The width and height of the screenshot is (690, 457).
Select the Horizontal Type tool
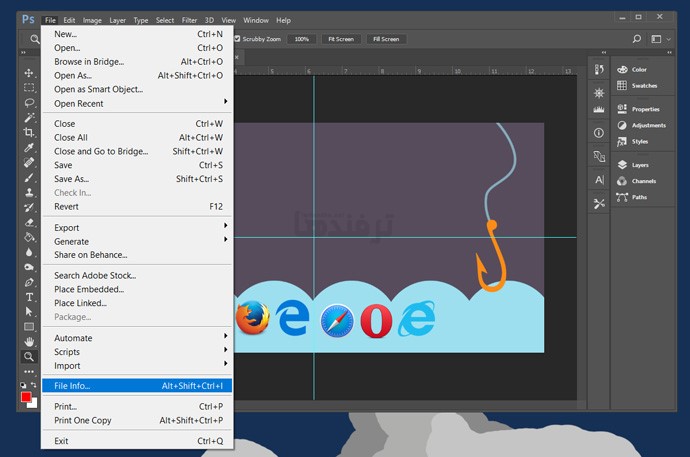coord(29,297)
